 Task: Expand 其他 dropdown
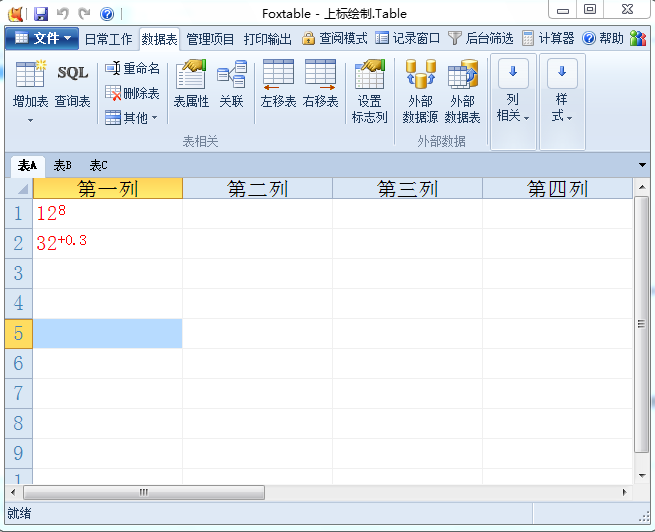[132, 118]
